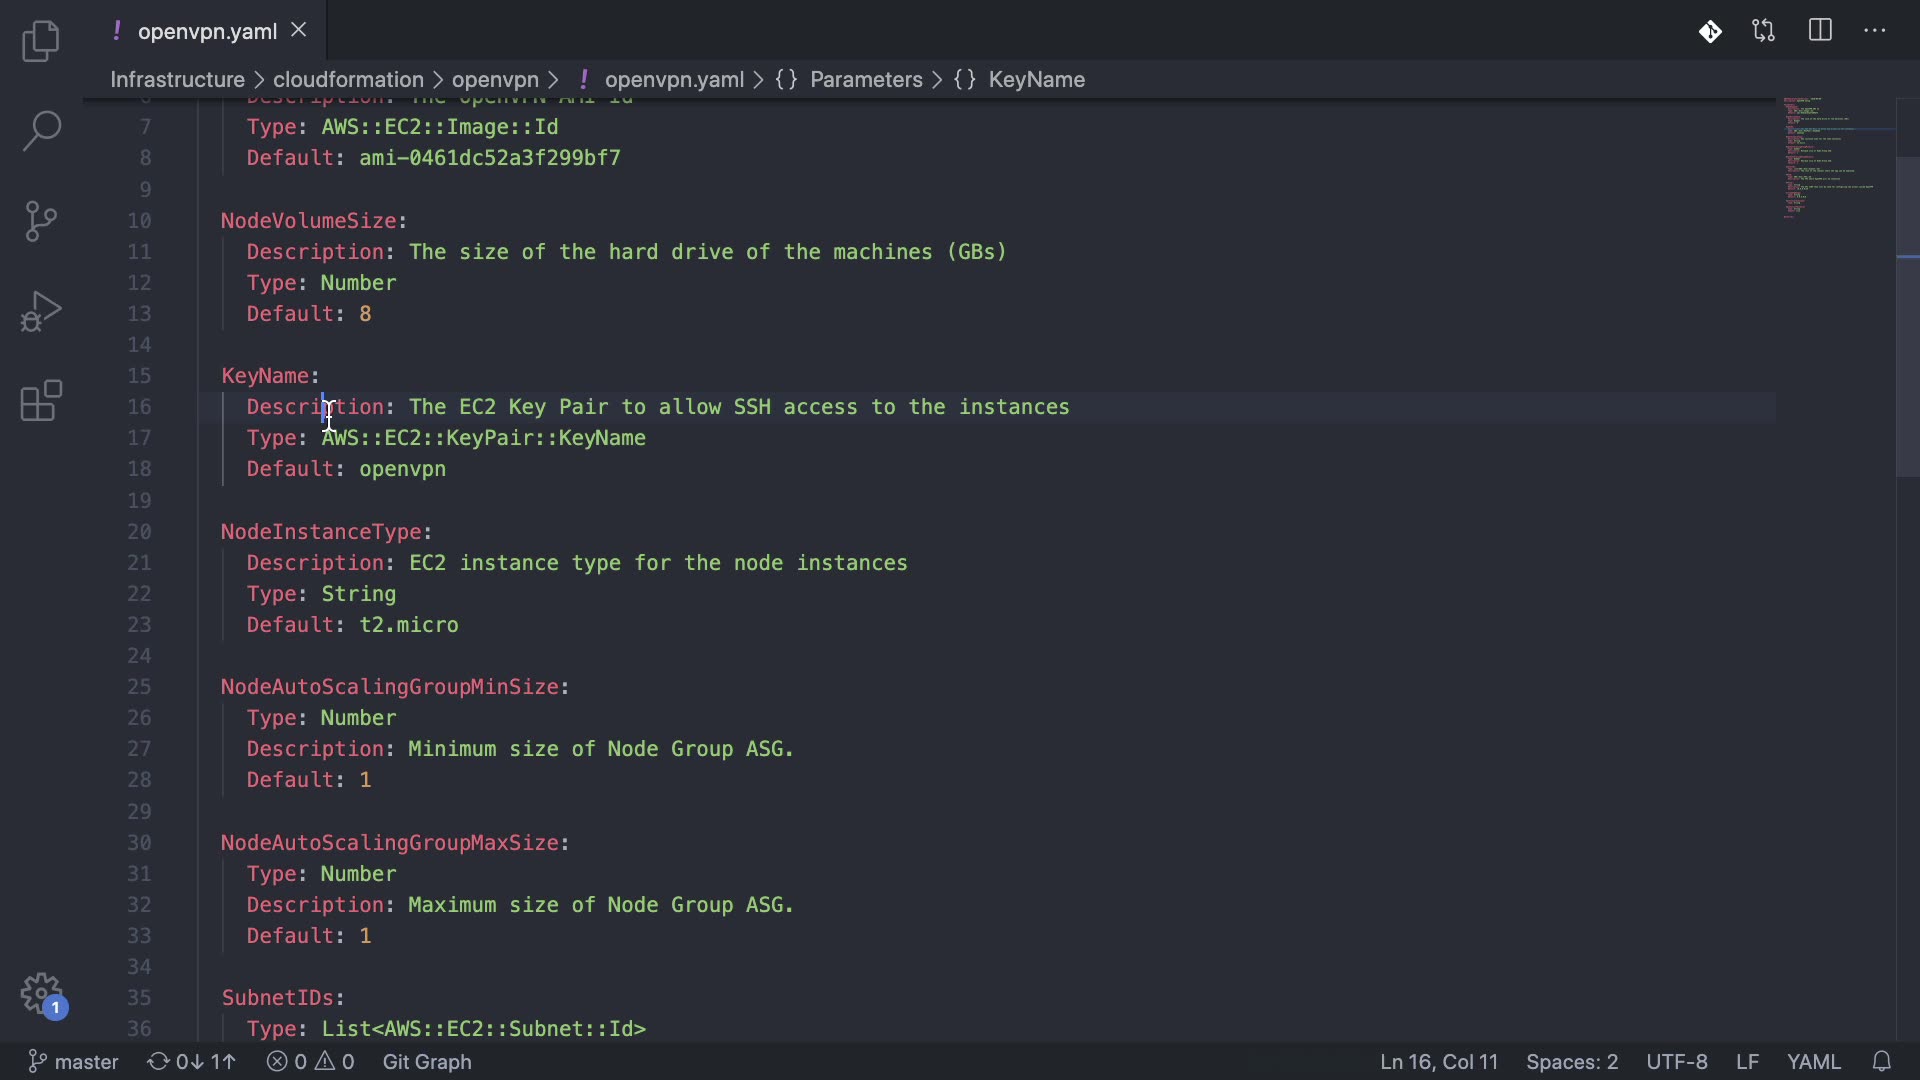Screen dimensions: 1920x1080
Task: Open the More Actions ellipsis menu
Action: [1875, 31]
